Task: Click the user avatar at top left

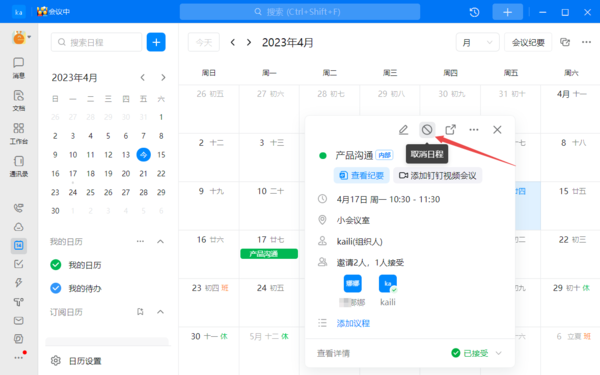Action: pos(19,38)
